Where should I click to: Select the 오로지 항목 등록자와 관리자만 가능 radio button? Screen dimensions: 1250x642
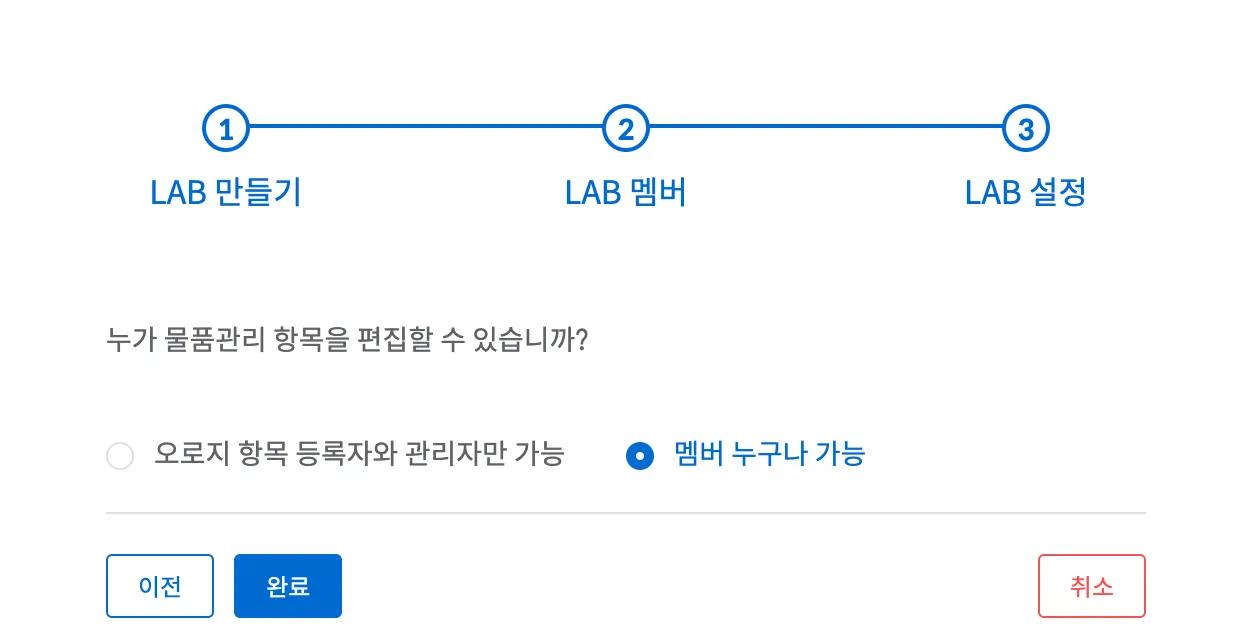tap(120, 457)
